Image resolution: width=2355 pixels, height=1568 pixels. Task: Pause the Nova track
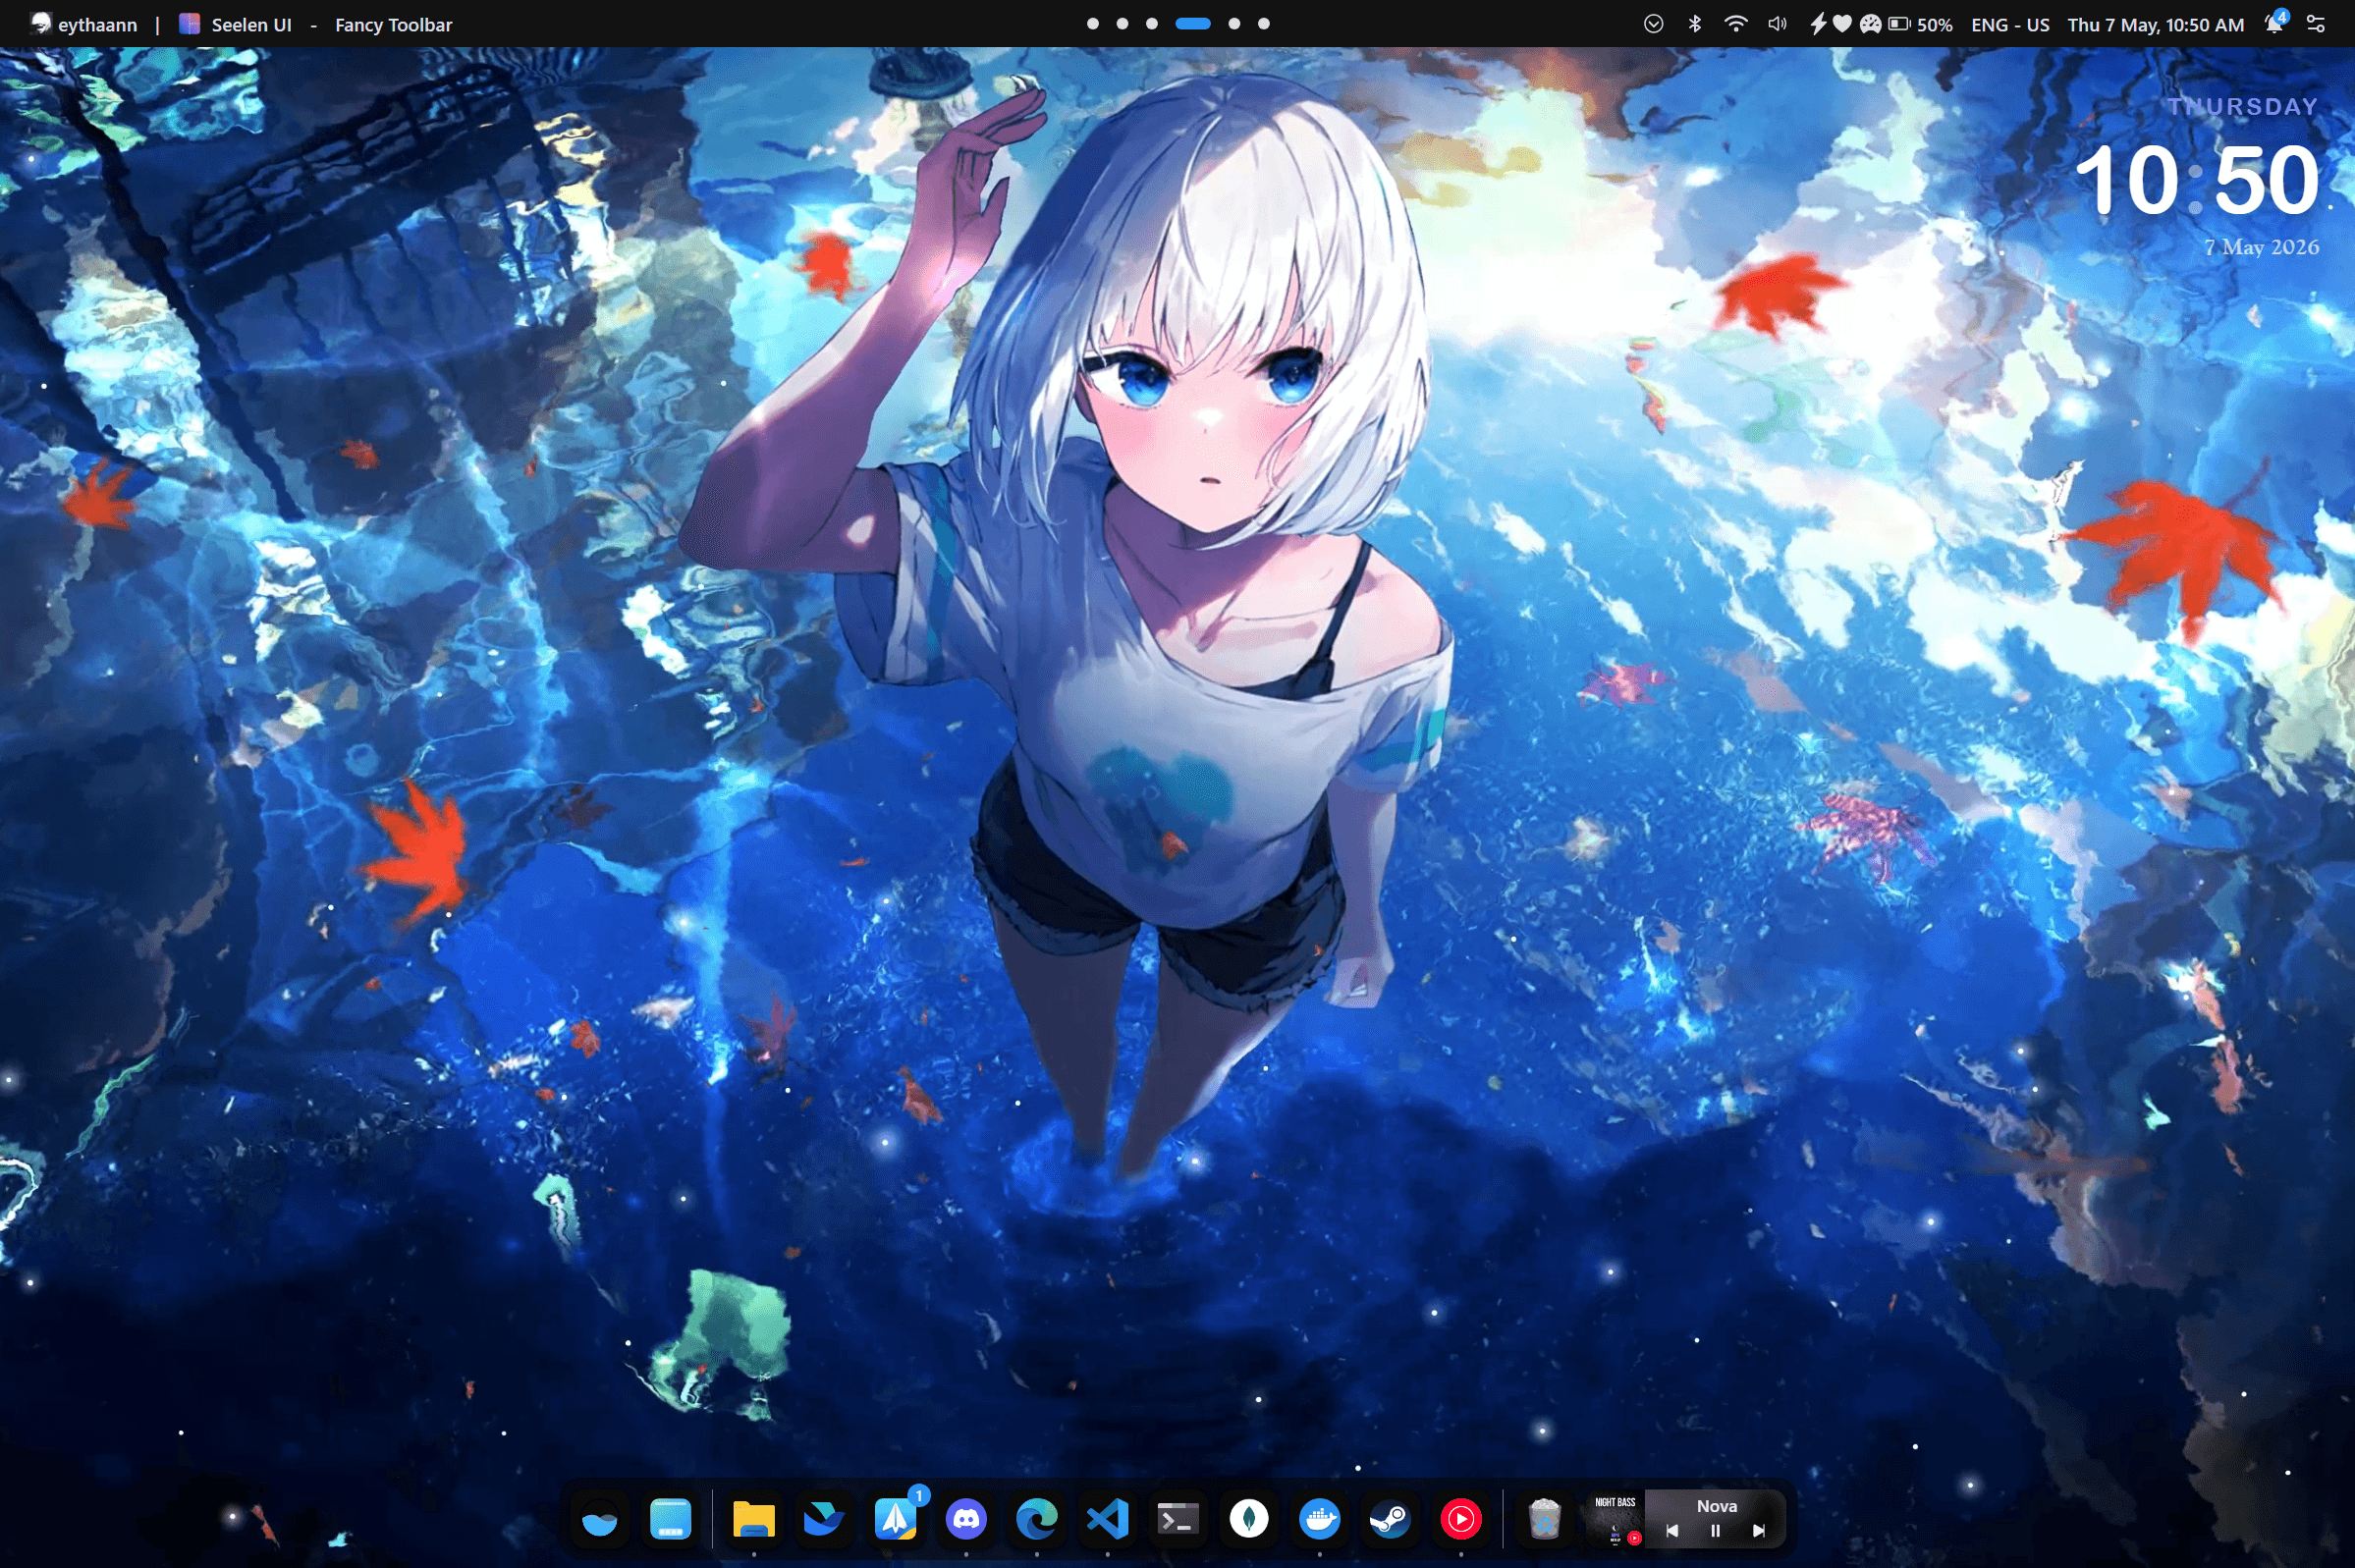1716,1531
